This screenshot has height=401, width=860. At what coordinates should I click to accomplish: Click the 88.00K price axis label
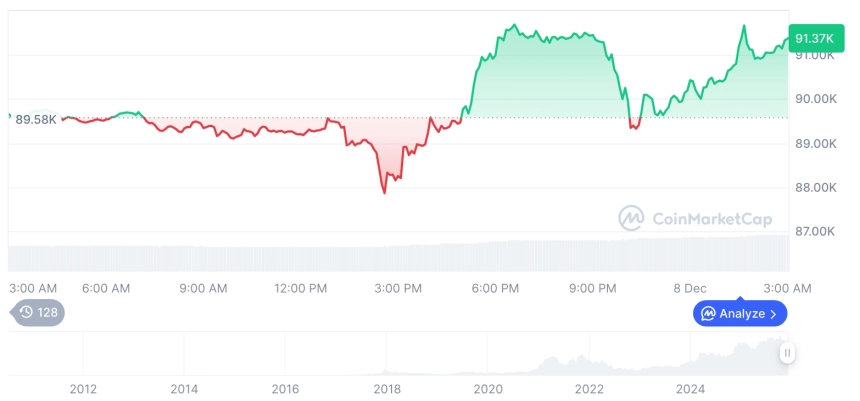point(813,187)
